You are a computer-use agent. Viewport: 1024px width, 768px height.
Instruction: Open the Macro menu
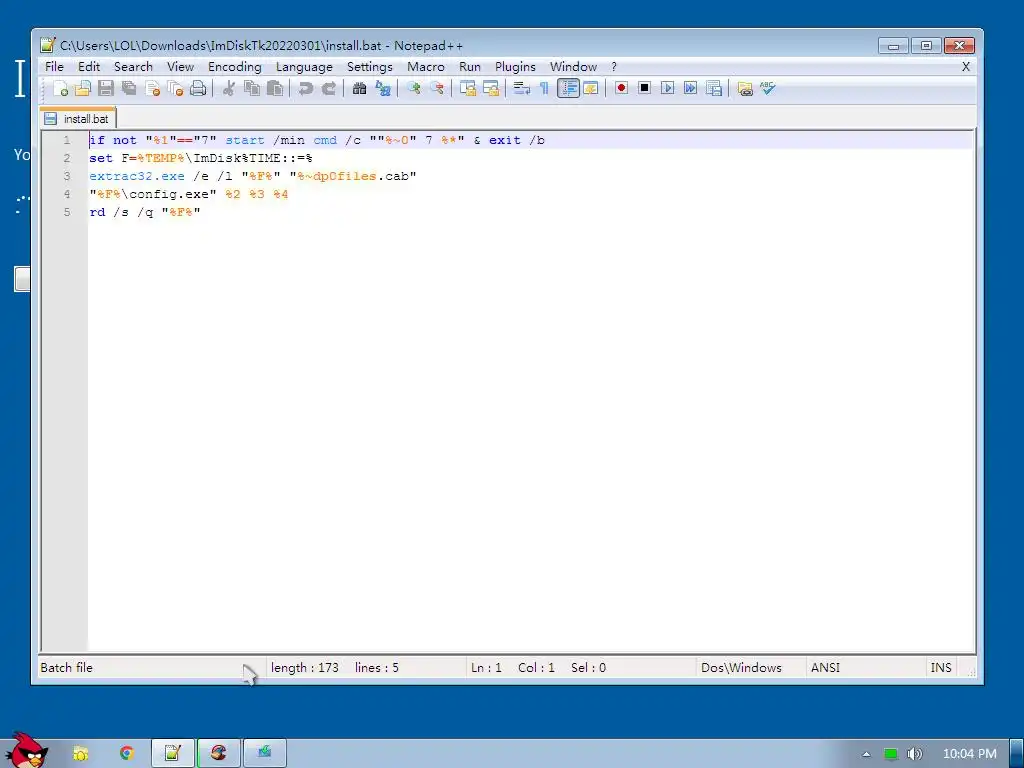[426, 67]
